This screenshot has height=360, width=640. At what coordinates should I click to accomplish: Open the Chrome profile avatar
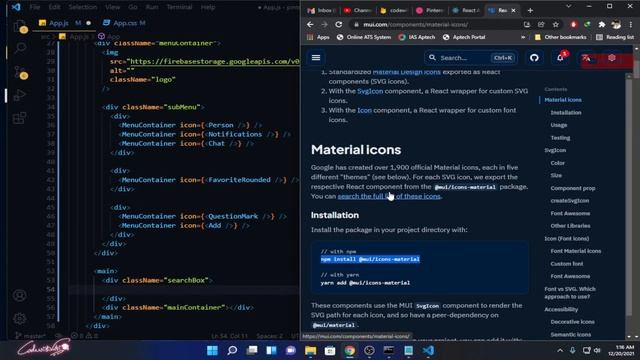(616, 24)
